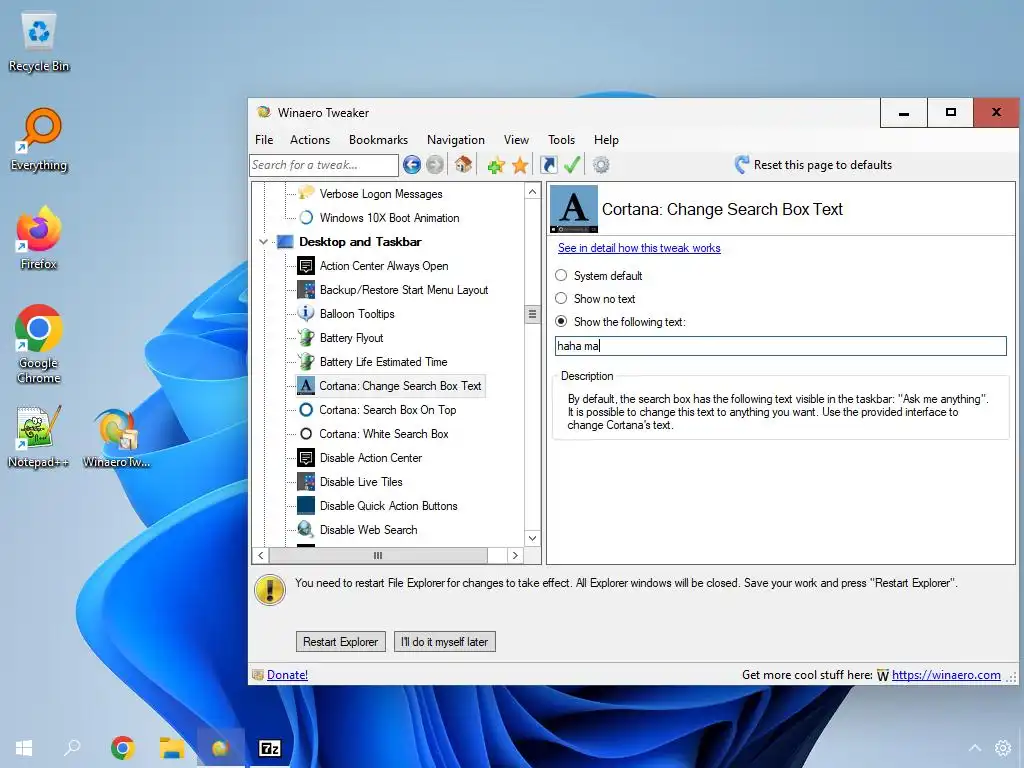
Task: Select Disable Action Center tweak
Action: pos(370,458)
